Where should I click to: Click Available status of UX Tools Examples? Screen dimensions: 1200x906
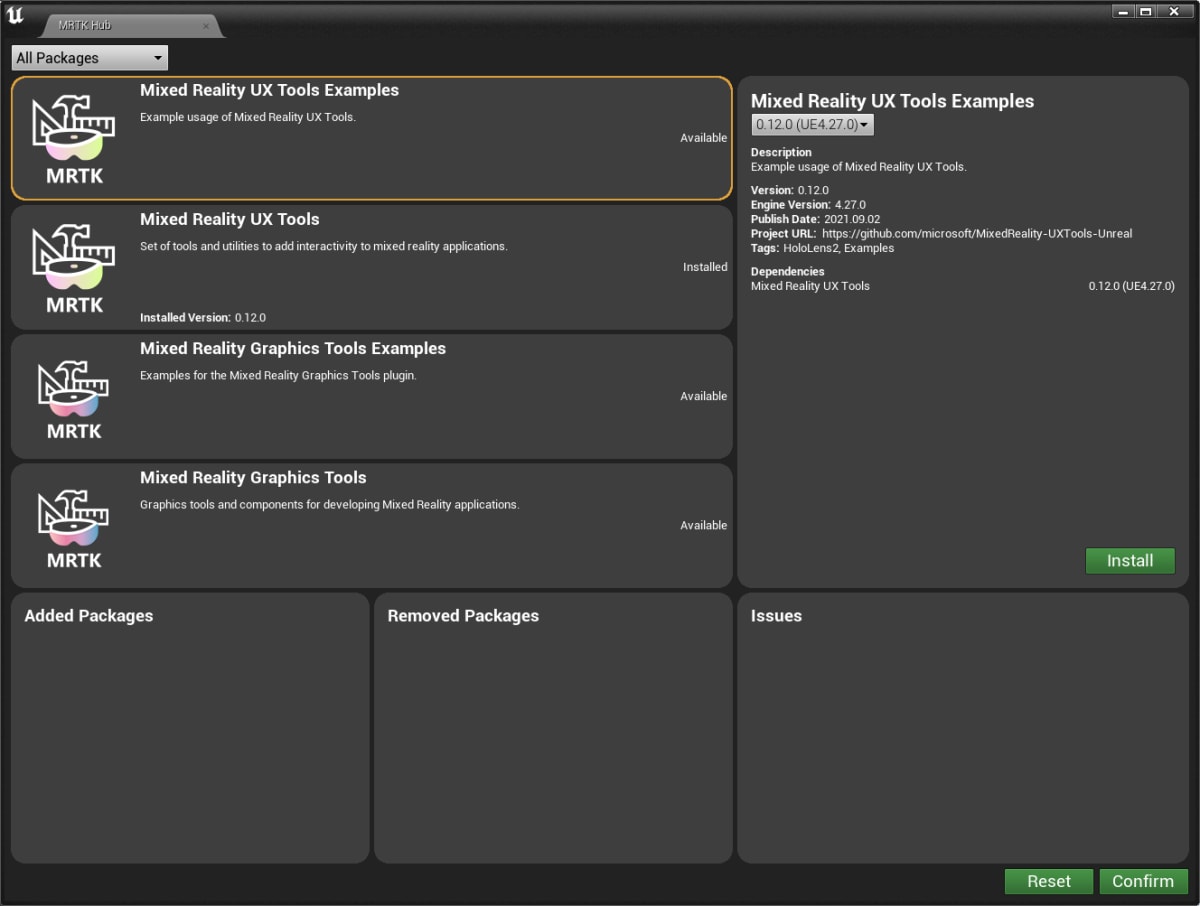point(704,138)
